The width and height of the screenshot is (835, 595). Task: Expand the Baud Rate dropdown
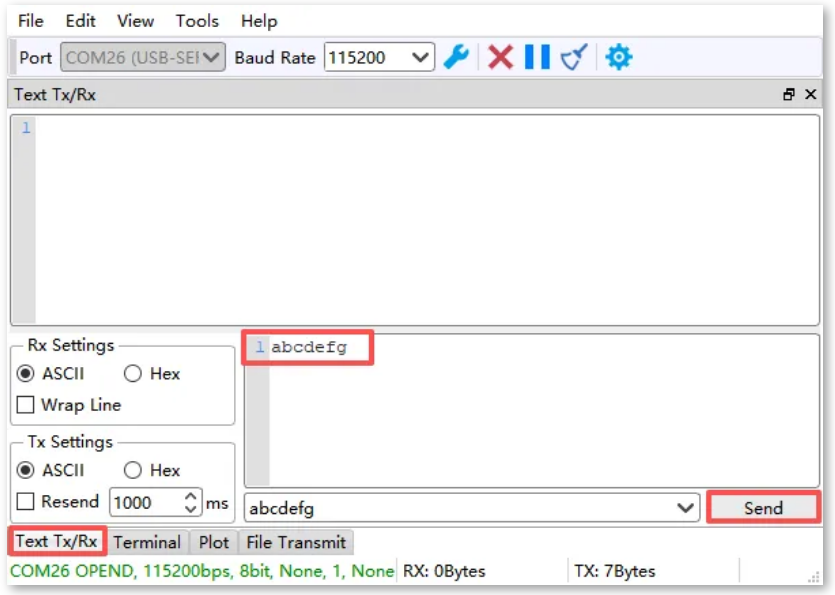421,57
